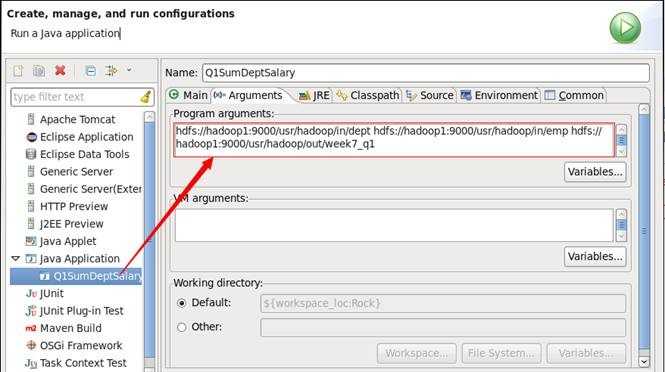
Task: Open filter dropdown arrow in toolbar
Action: tap(129, 70)
